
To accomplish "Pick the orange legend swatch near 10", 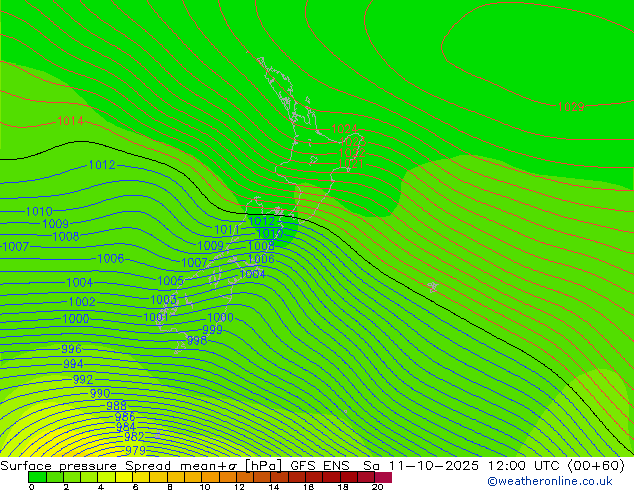I will pos(211,477).
